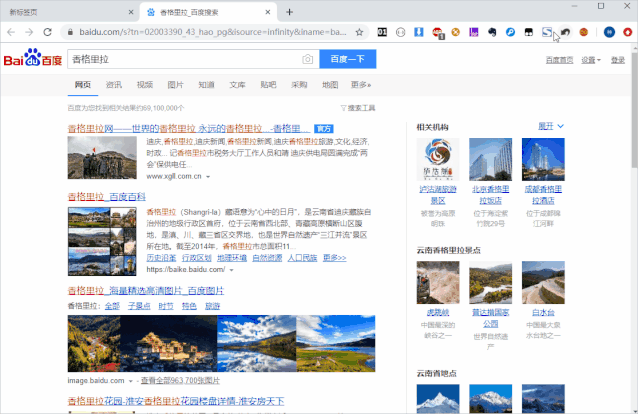Click the 普达措国家公园 link
The width and height of the screenshot is (638, 414).
pyautogui.click(x=491, y=318)
